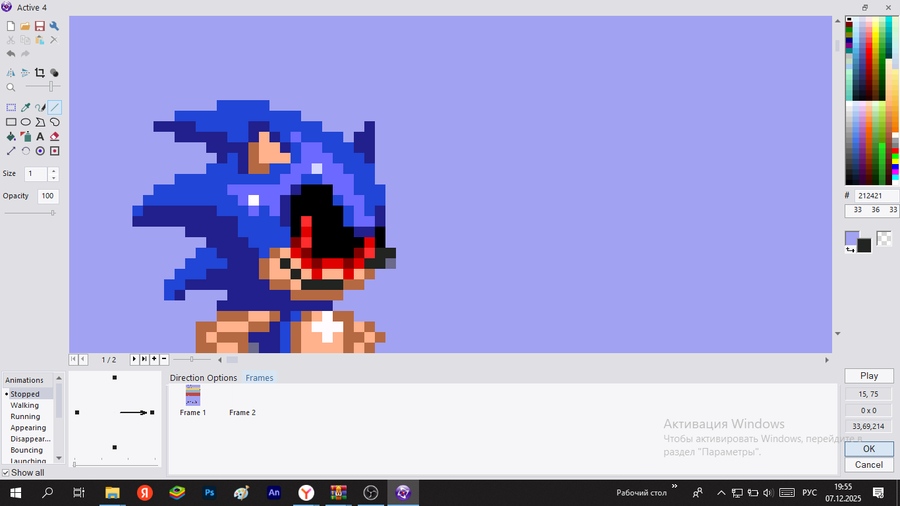The image size is (900, 506).
Task: Click the Transparency mode icon
Action: [54, 73]
